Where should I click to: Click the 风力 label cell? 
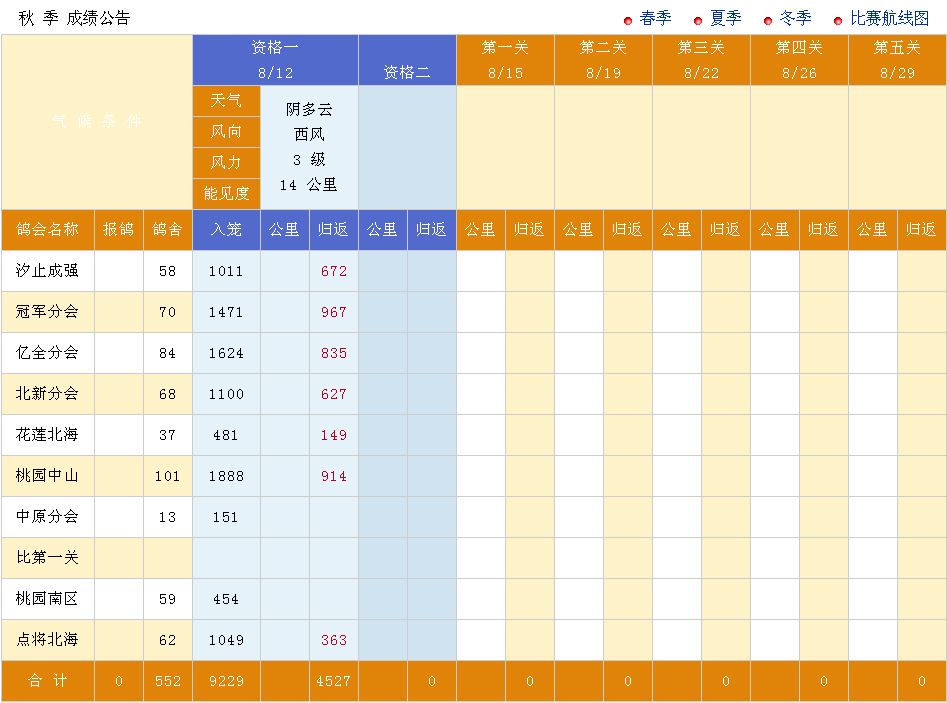coord(226,162)
